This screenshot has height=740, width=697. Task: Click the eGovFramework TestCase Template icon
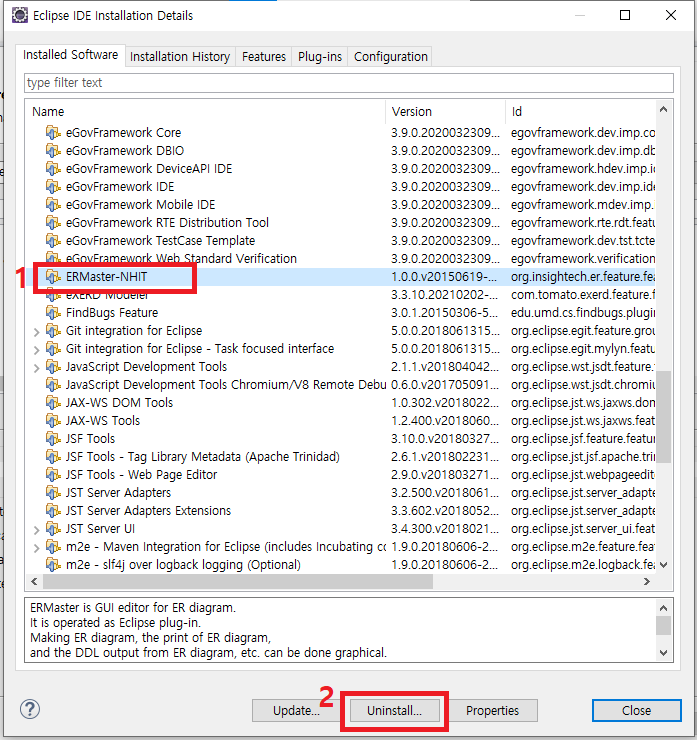pos(53,240)
